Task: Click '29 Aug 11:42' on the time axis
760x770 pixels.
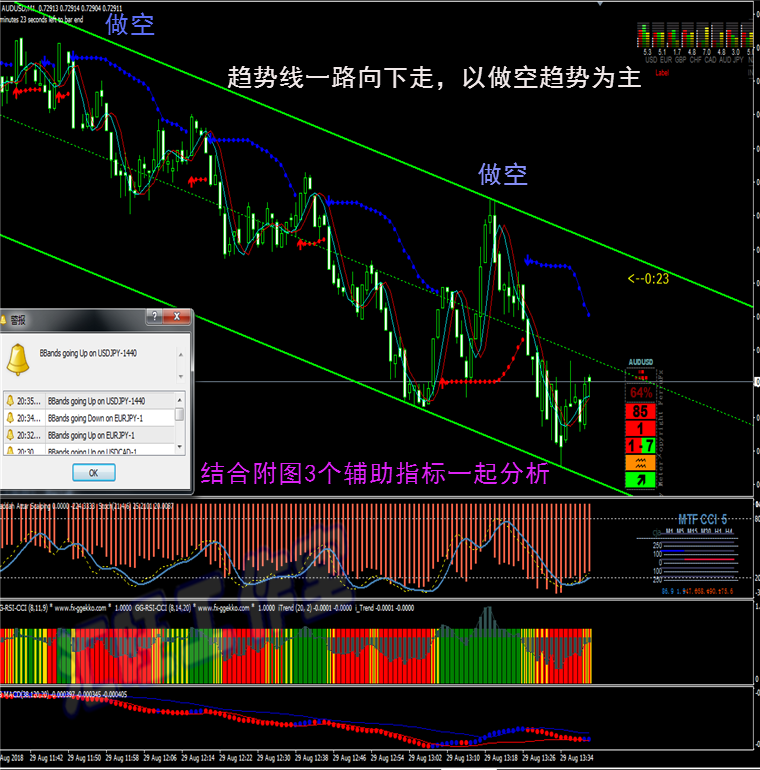Action: point(46,758)
